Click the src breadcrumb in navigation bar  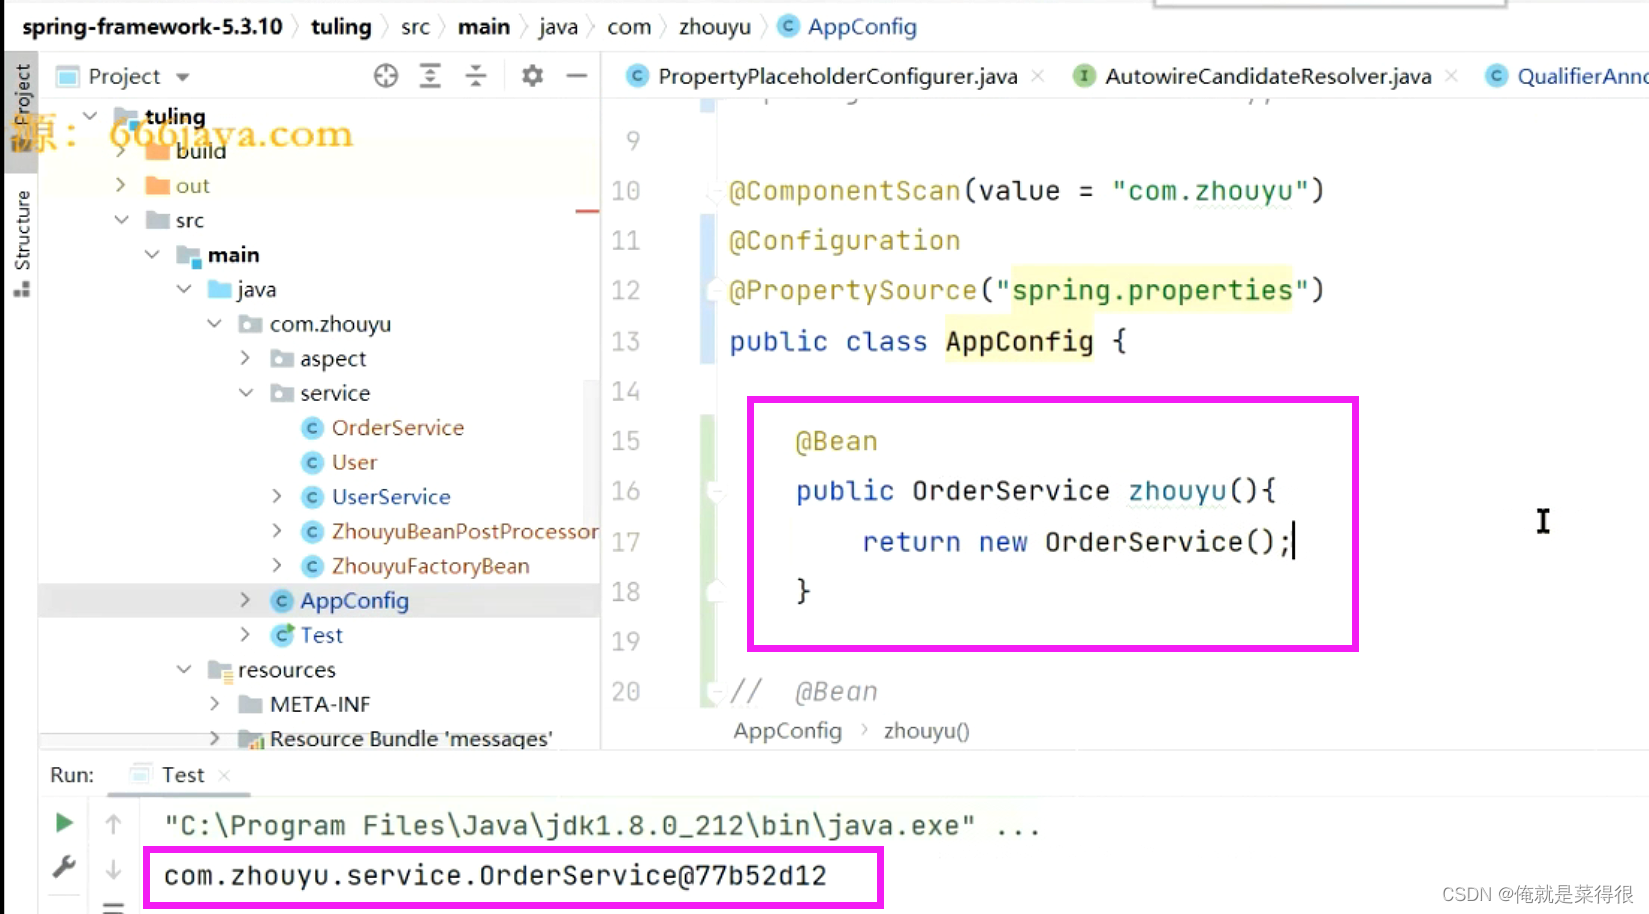[415, 27]
